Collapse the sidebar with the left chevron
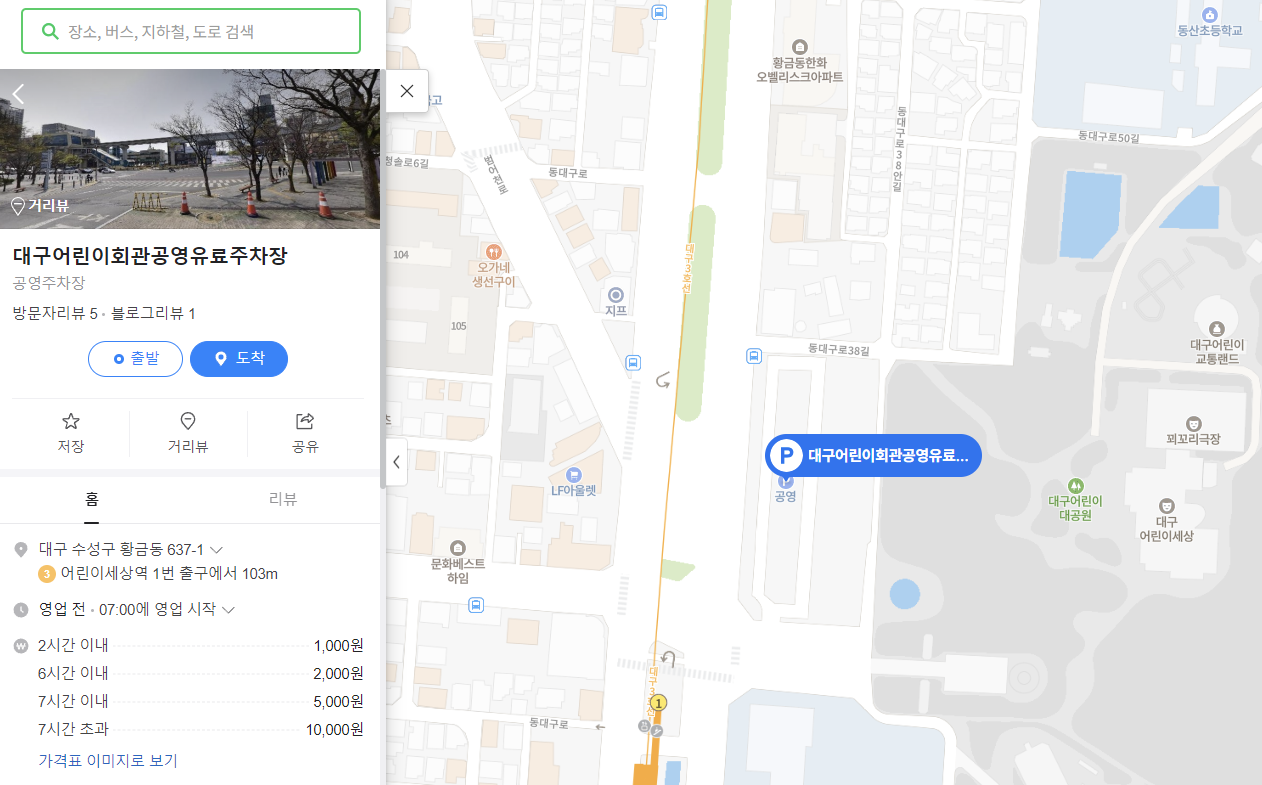Image resolution: width=1262 pixels, height=785 pixels. click(396, 462)
